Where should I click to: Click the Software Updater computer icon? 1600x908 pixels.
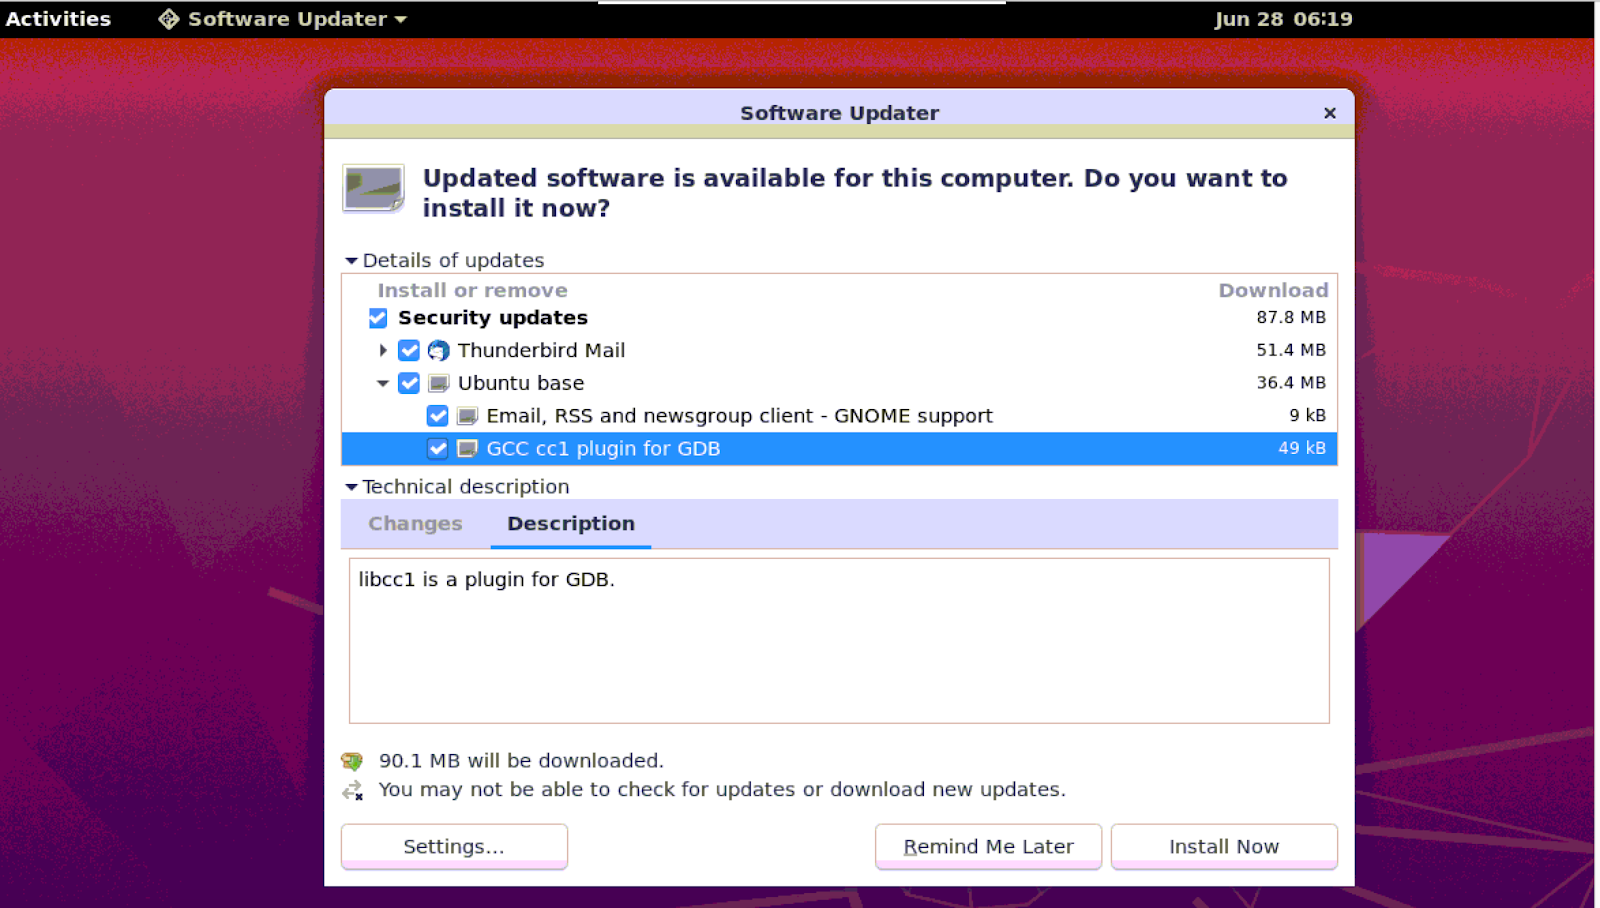pyautogui.click(x=373, y=188)
